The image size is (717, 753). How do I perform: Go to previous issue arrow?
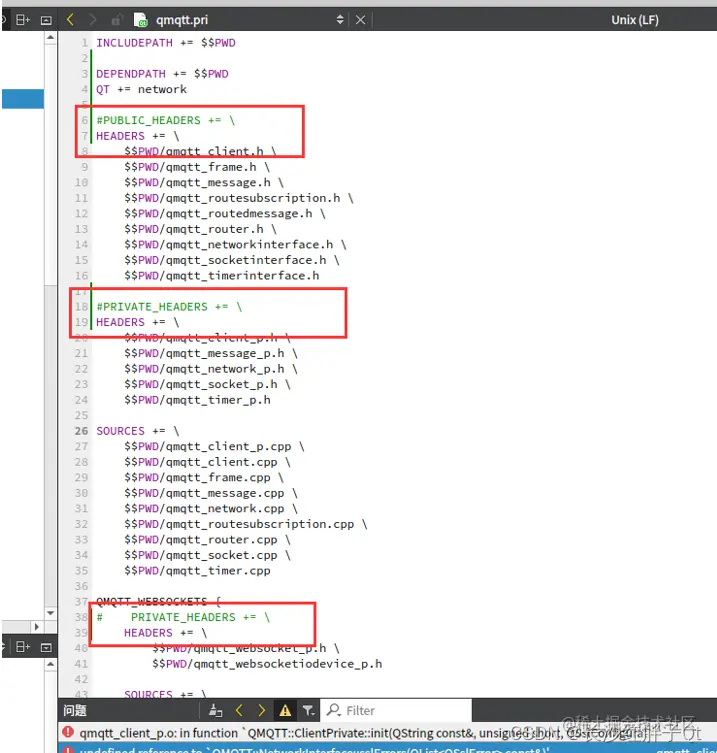click(x=239, y=710)
